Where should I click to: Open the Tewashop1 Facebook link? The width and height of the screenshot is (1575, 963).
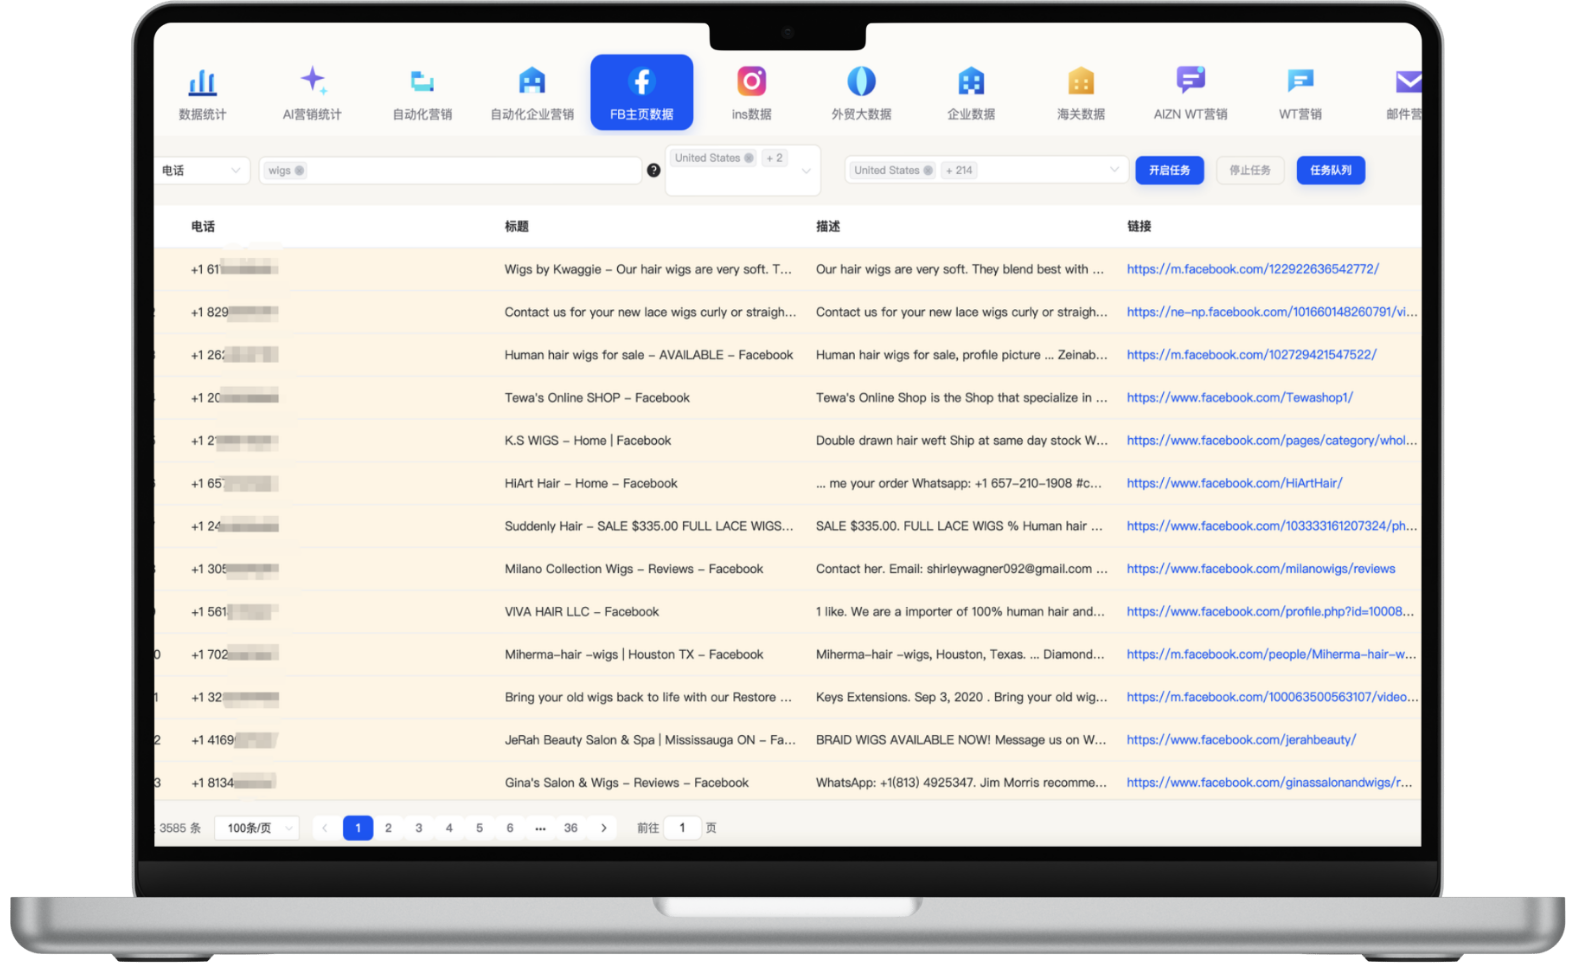pos(1240,398)
